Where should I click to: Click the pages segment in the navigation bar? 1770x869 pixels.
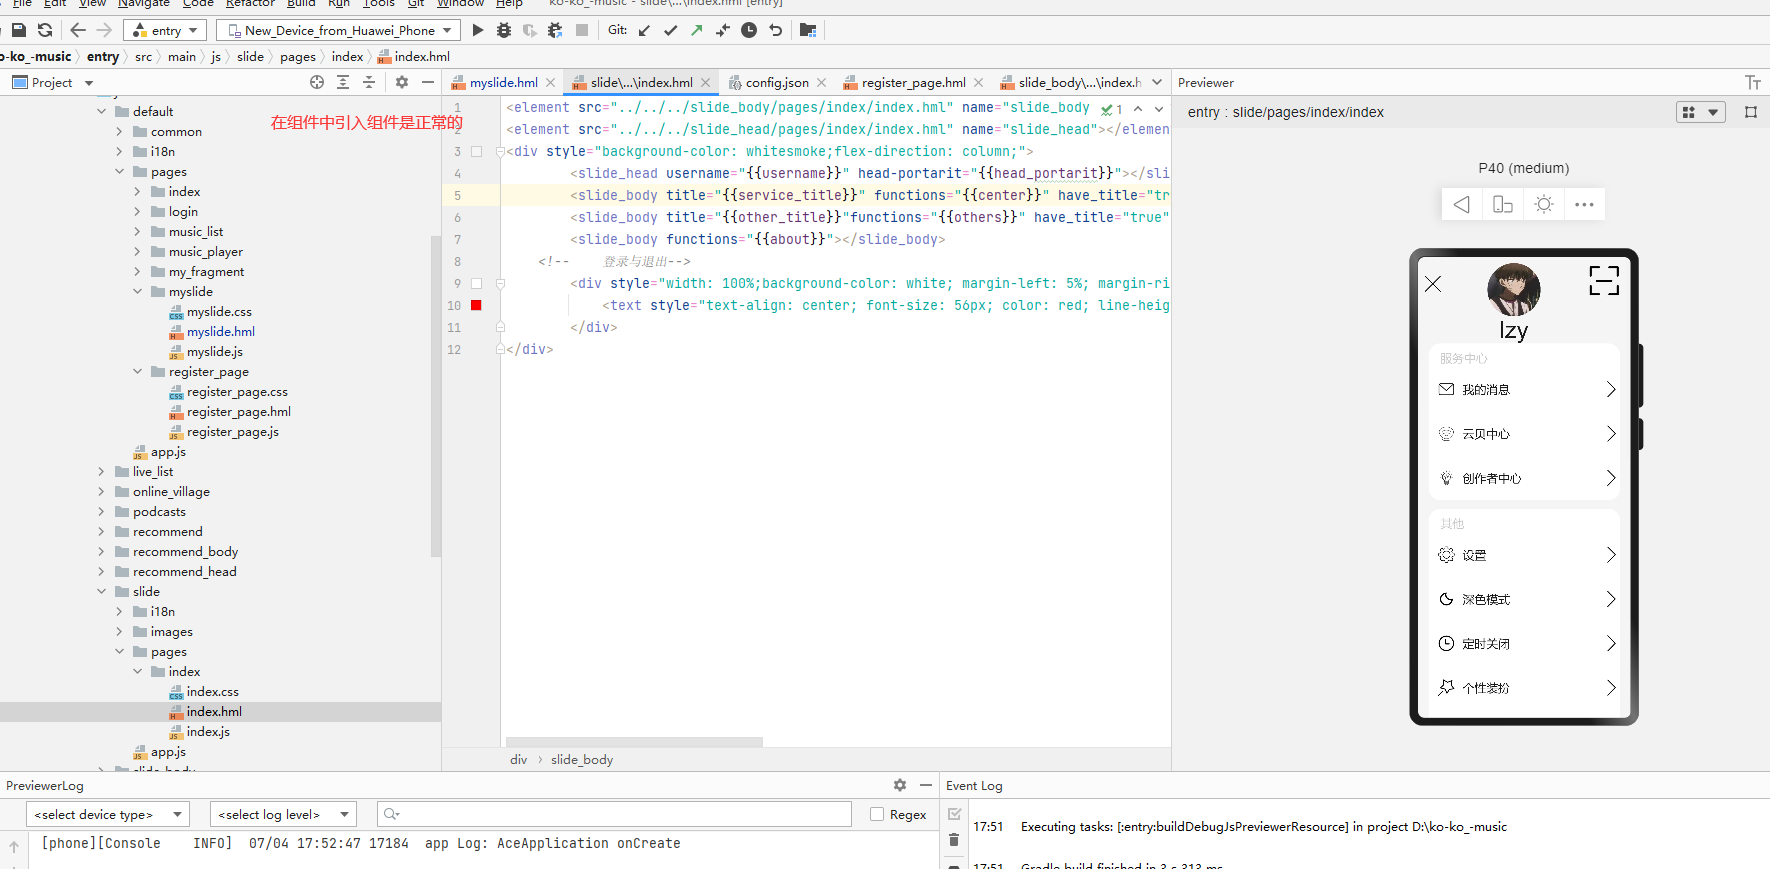[x=298, y=56]
